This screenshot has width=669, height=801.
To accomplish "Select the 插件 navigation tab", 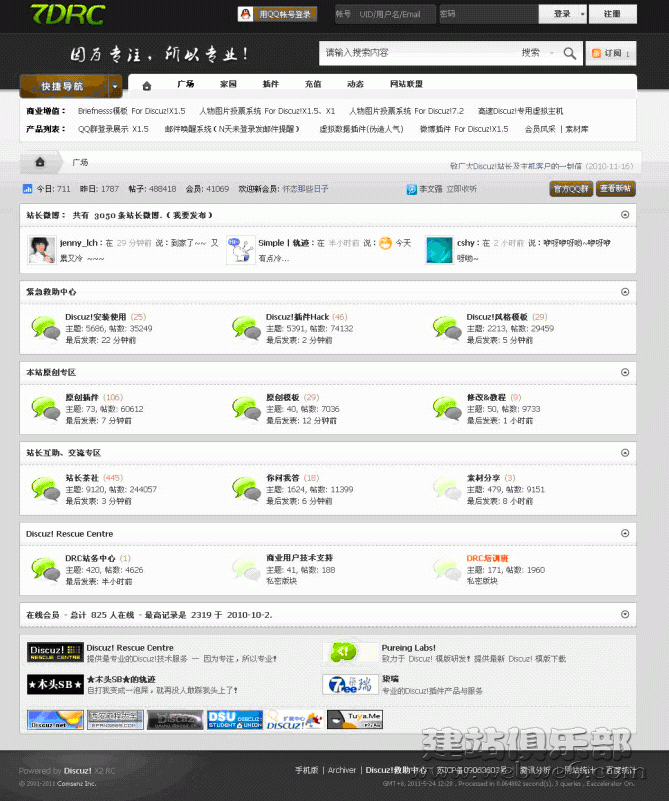I will point(271,84).
